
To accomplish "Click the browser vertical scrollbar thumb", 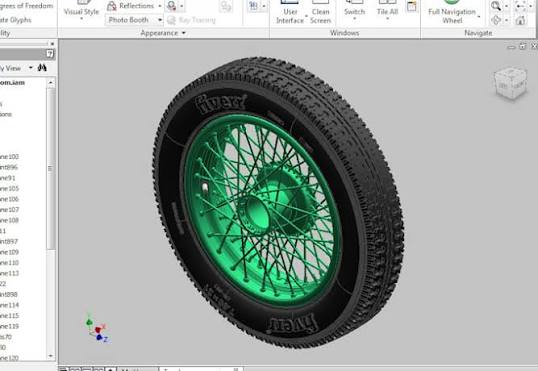I will pos(51,168).
